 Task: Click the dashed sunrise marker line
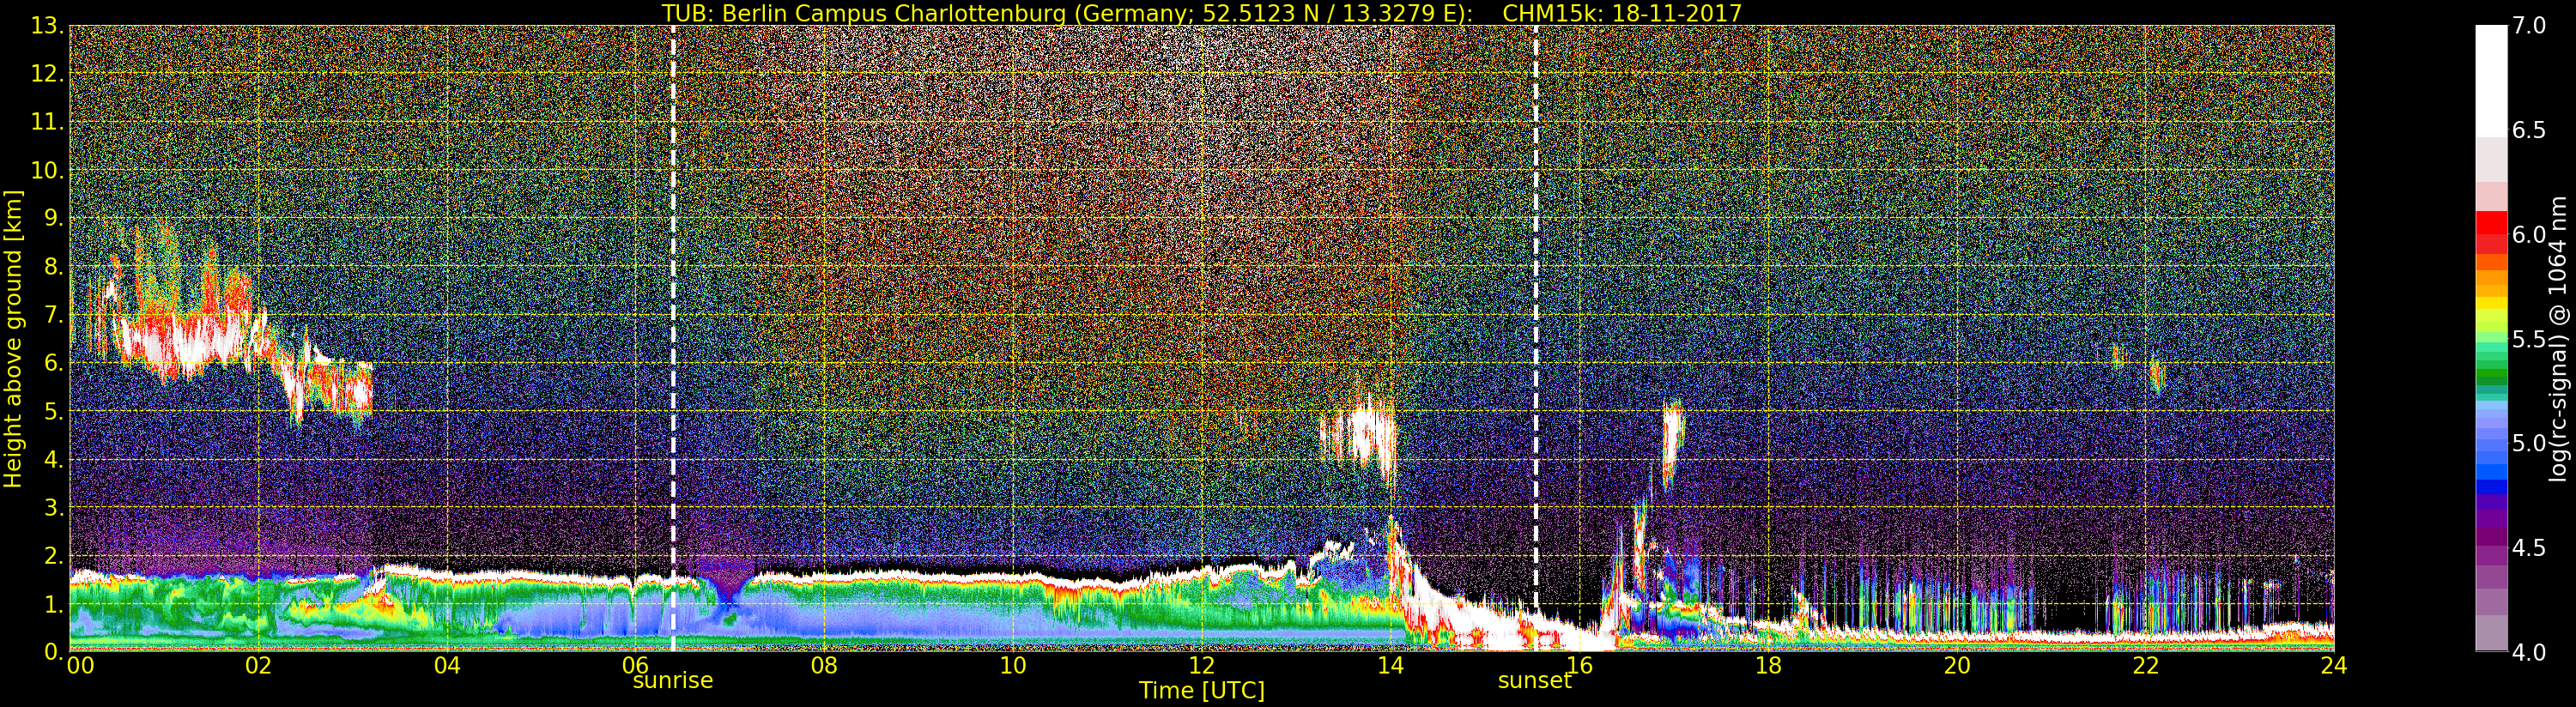pos(673,338)
